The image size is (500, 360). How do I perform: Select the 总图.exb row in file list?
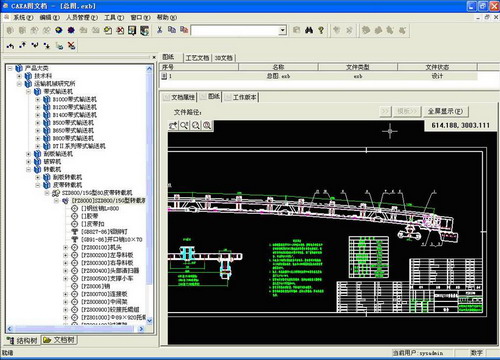[x=319, y=76]
